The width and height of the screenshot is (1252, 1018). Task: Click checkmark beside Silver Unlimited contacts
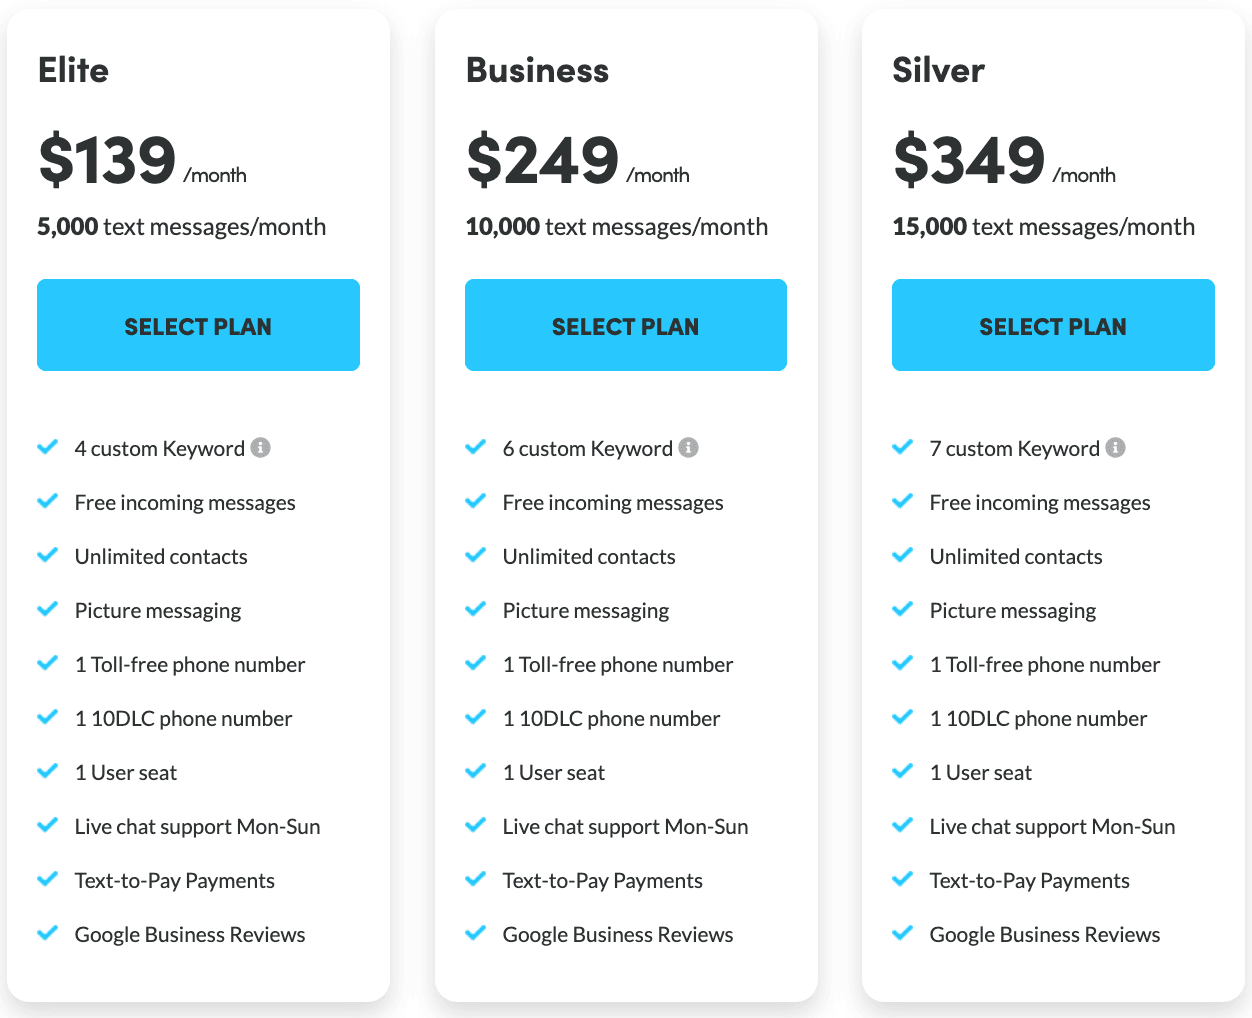pyautogui.click(x=902, y=555)
